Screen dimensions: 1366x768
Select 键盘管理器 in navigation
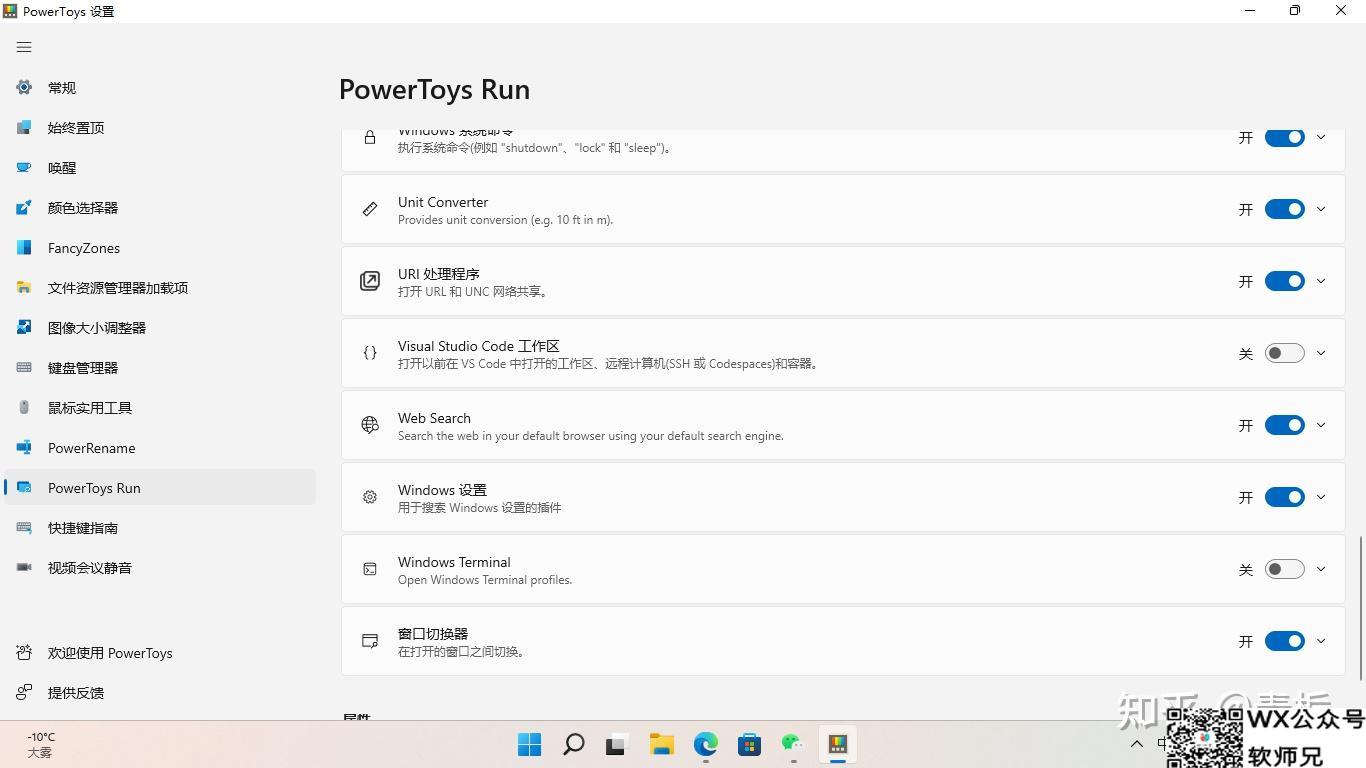[x=160, y=368]
